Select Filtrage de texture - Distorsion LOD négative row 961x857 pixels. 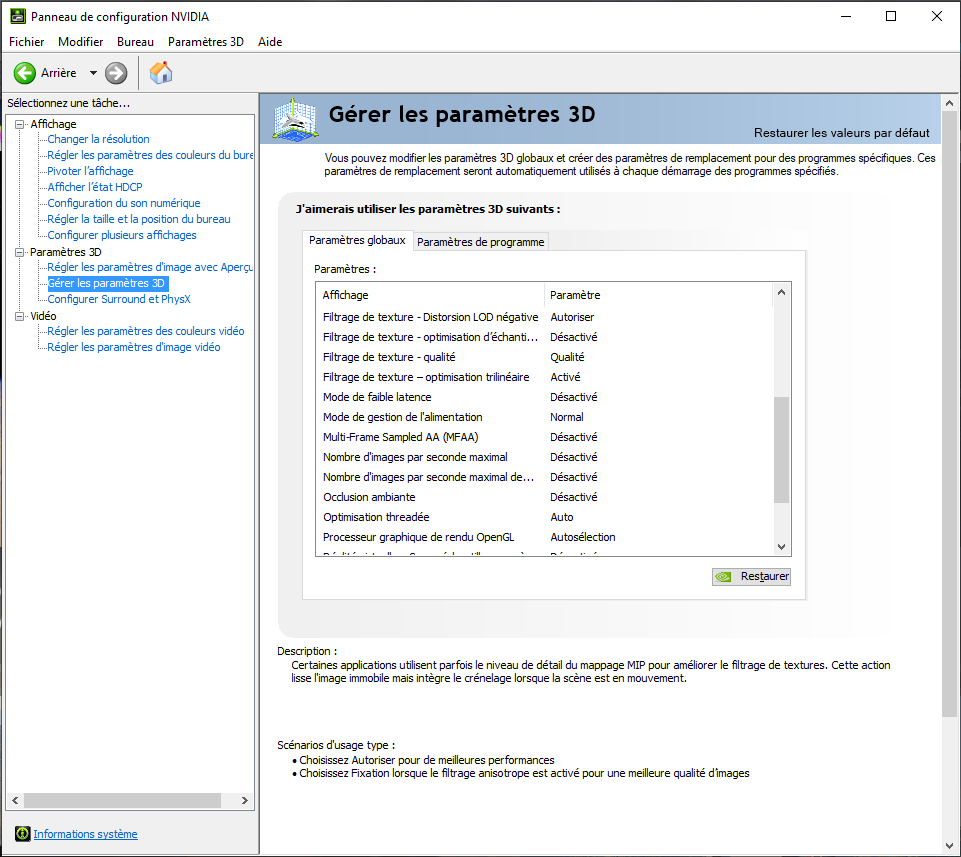pyautogui.click(x=545, y=317)
